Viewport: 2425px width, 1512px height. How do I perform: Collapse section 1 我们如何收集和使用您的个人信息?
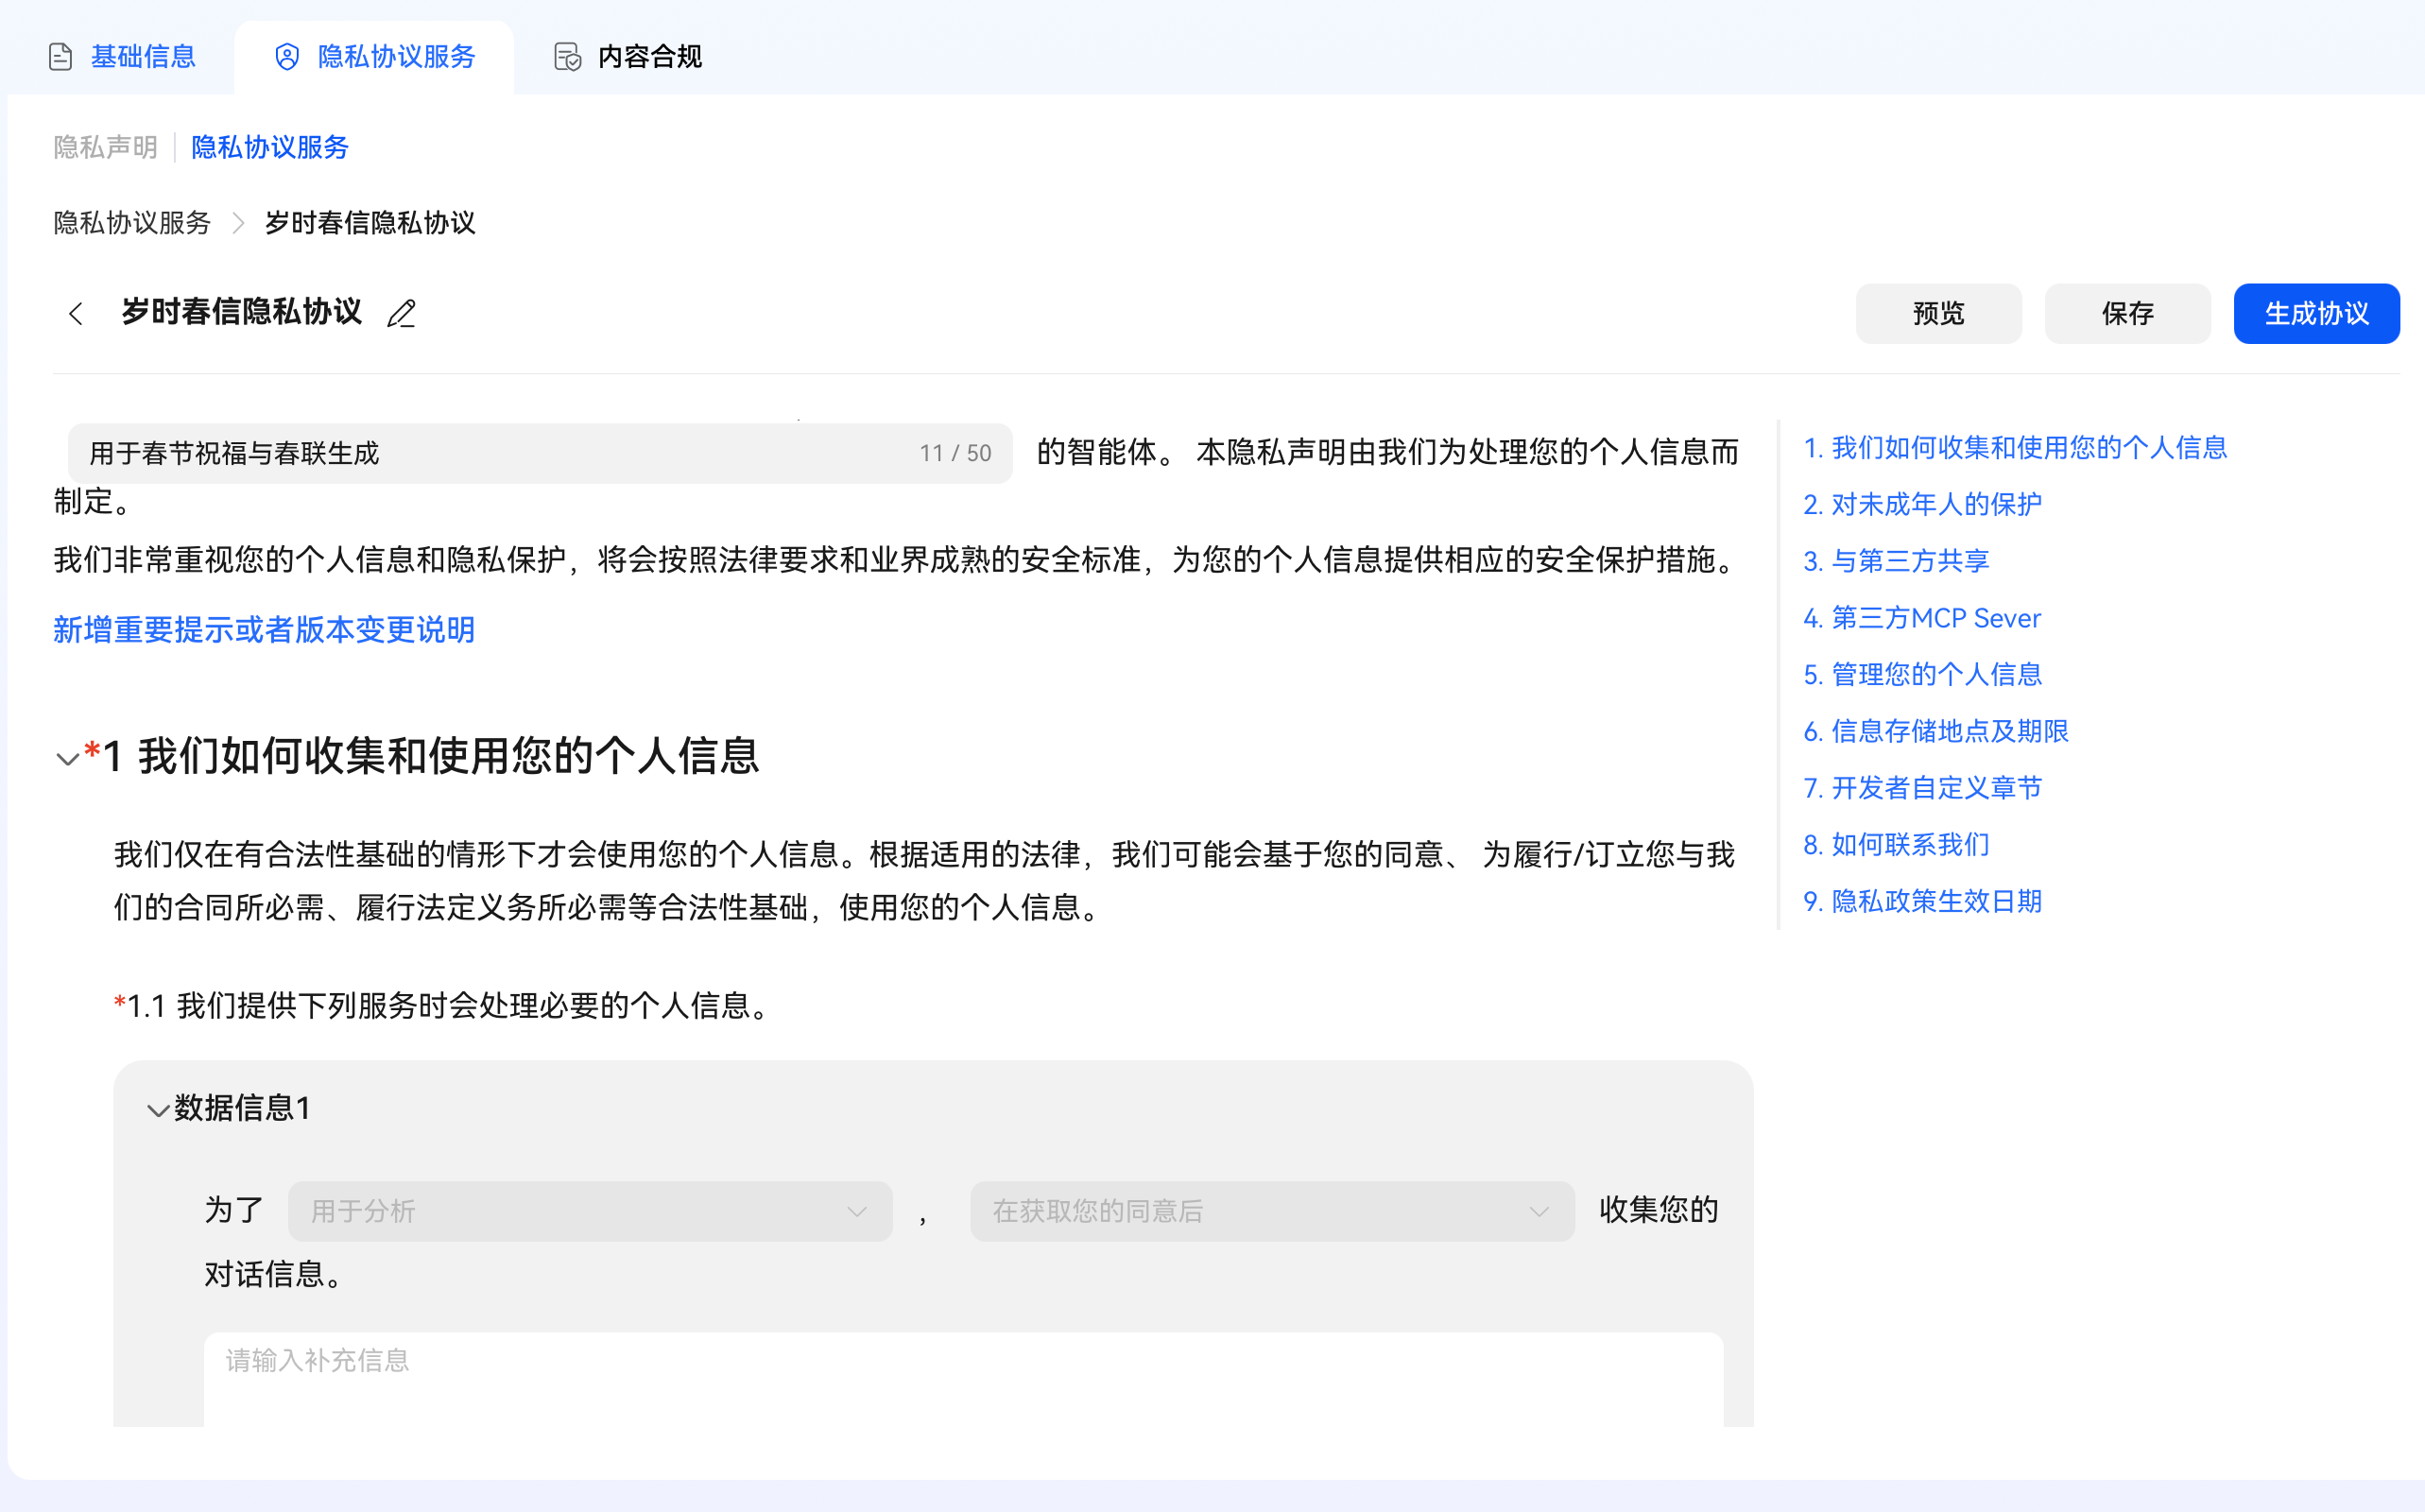click(67, 759)
